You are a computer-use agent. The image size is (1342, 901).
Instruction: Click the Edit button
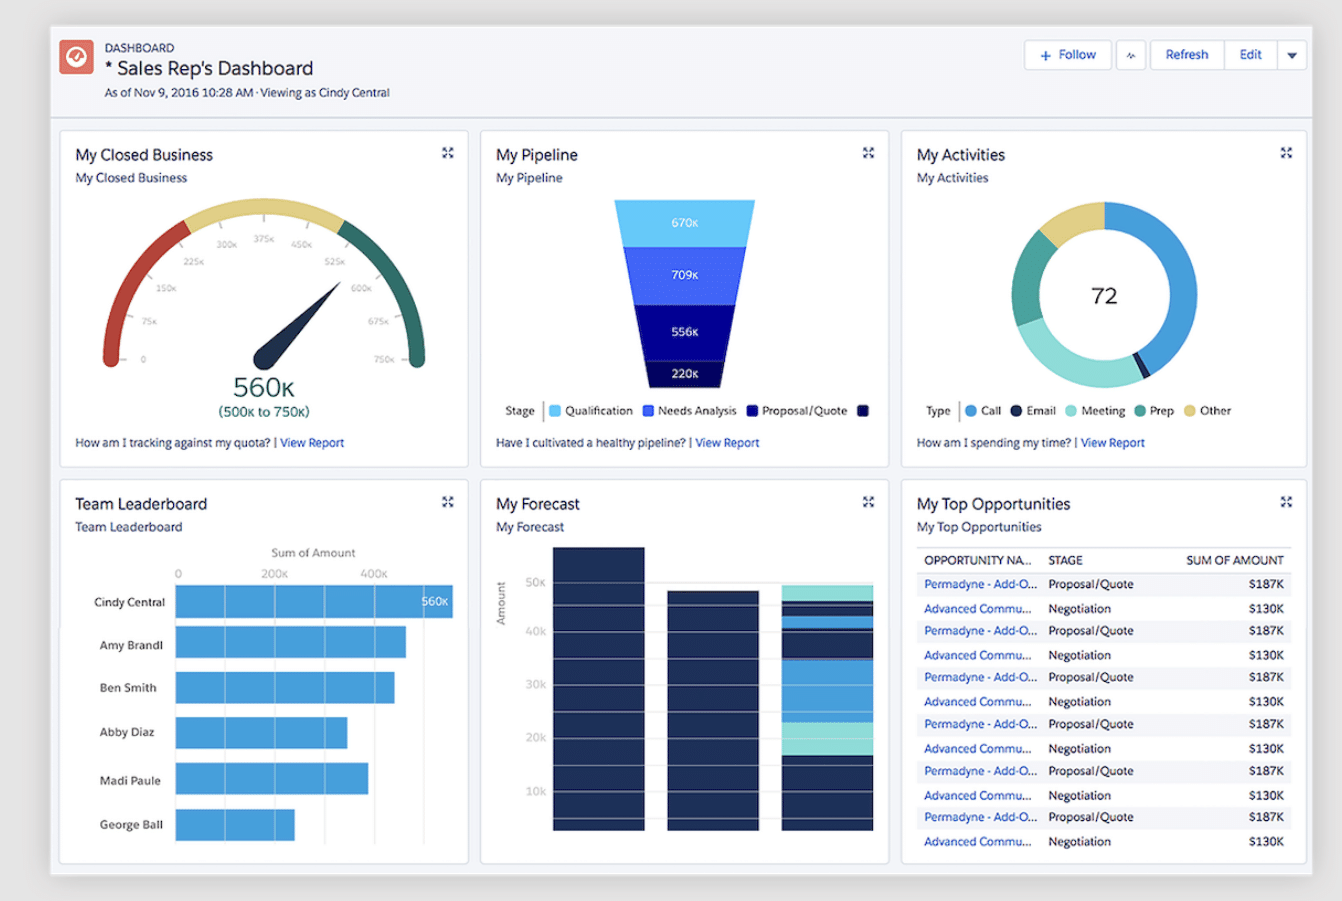click(1250, 55)
